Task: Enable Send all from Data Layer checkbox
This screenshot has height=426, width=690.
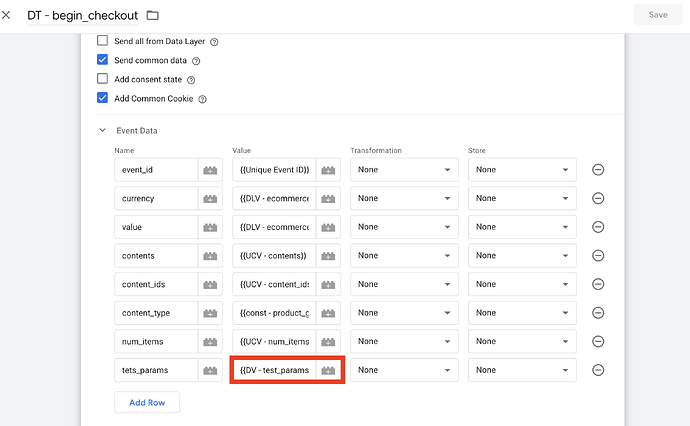Action: click(103, 40)
